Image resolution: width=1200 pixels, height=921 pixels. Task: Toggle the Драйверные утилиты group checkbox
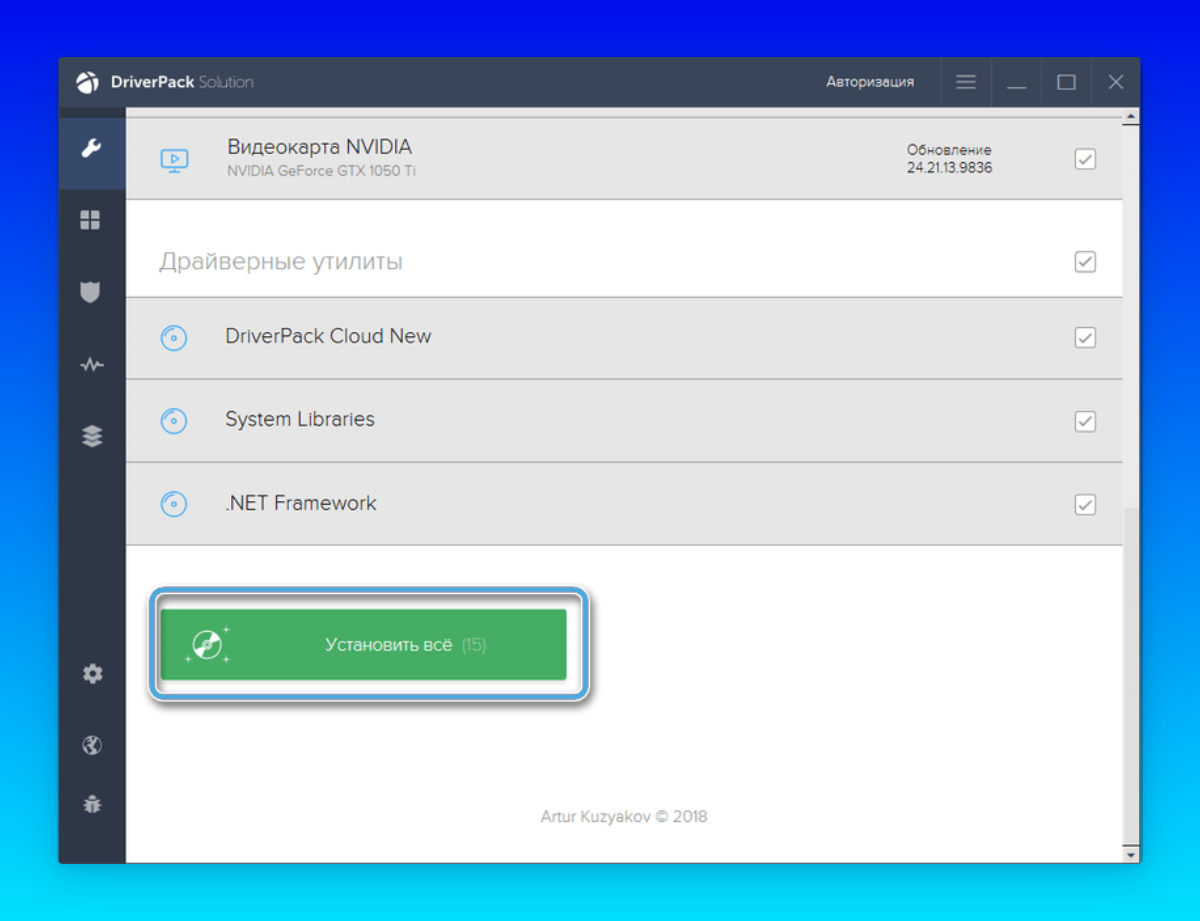pyautogui.click(x=1085, y=262)
